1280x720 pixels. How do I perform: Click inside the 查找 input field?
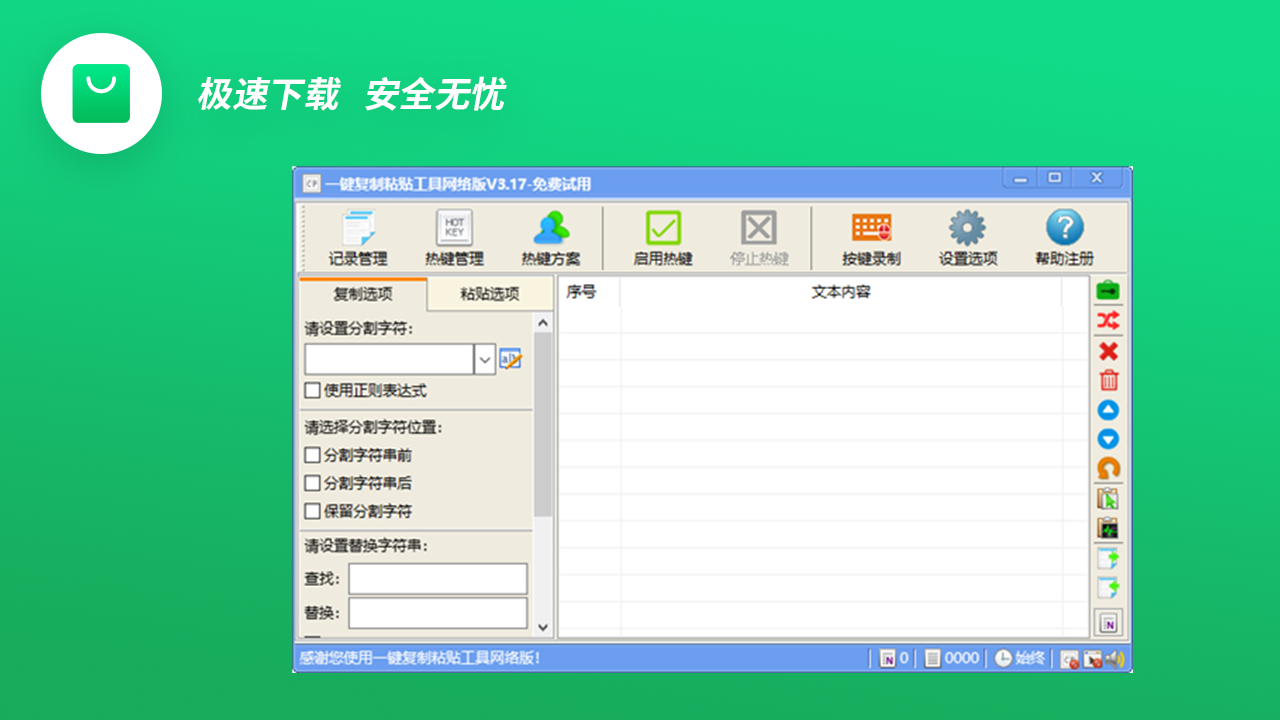point(437,578)
